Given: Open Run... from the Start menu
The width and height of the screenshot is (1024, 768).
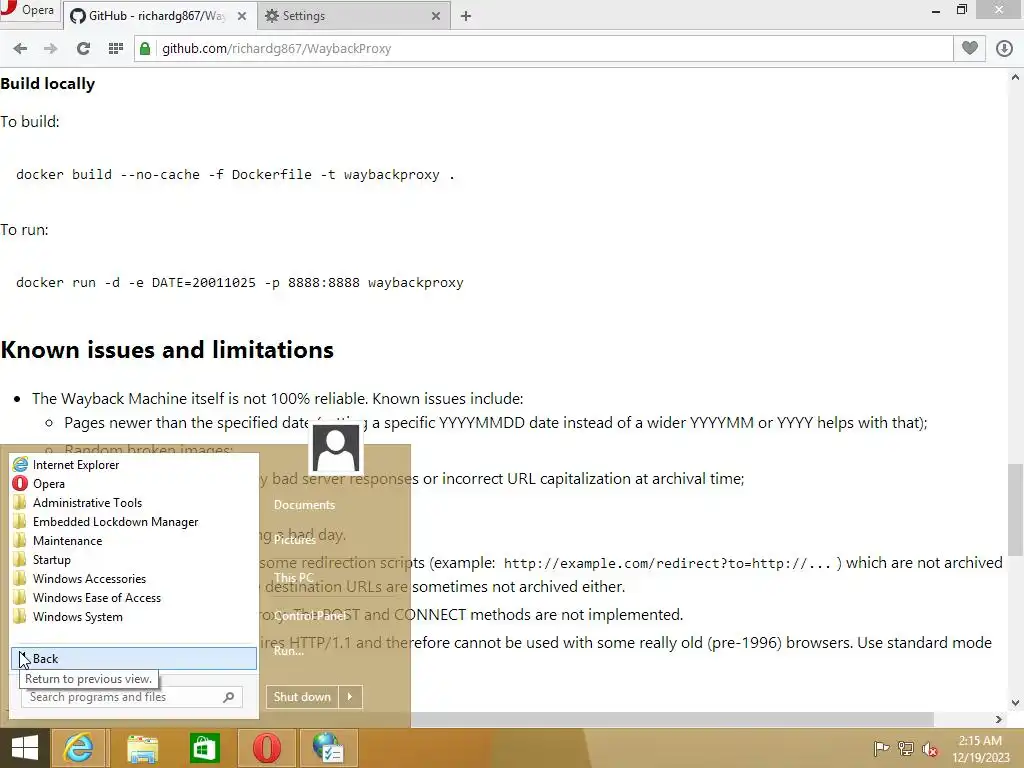Looking at the screenshot, I should click(289, 650).
